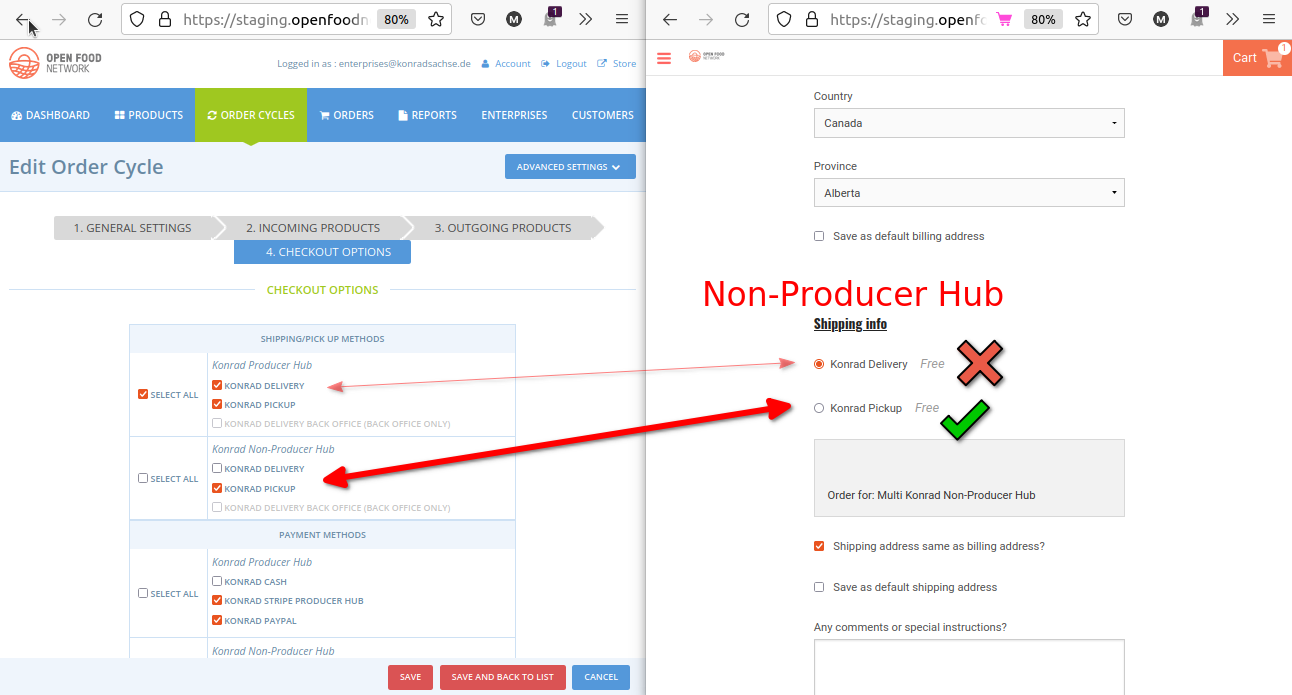The height and width of the screenshot is (695, 1292).
Task: Open the badge-1 extension icon in right browser
Action: (x=1197, y=18)
